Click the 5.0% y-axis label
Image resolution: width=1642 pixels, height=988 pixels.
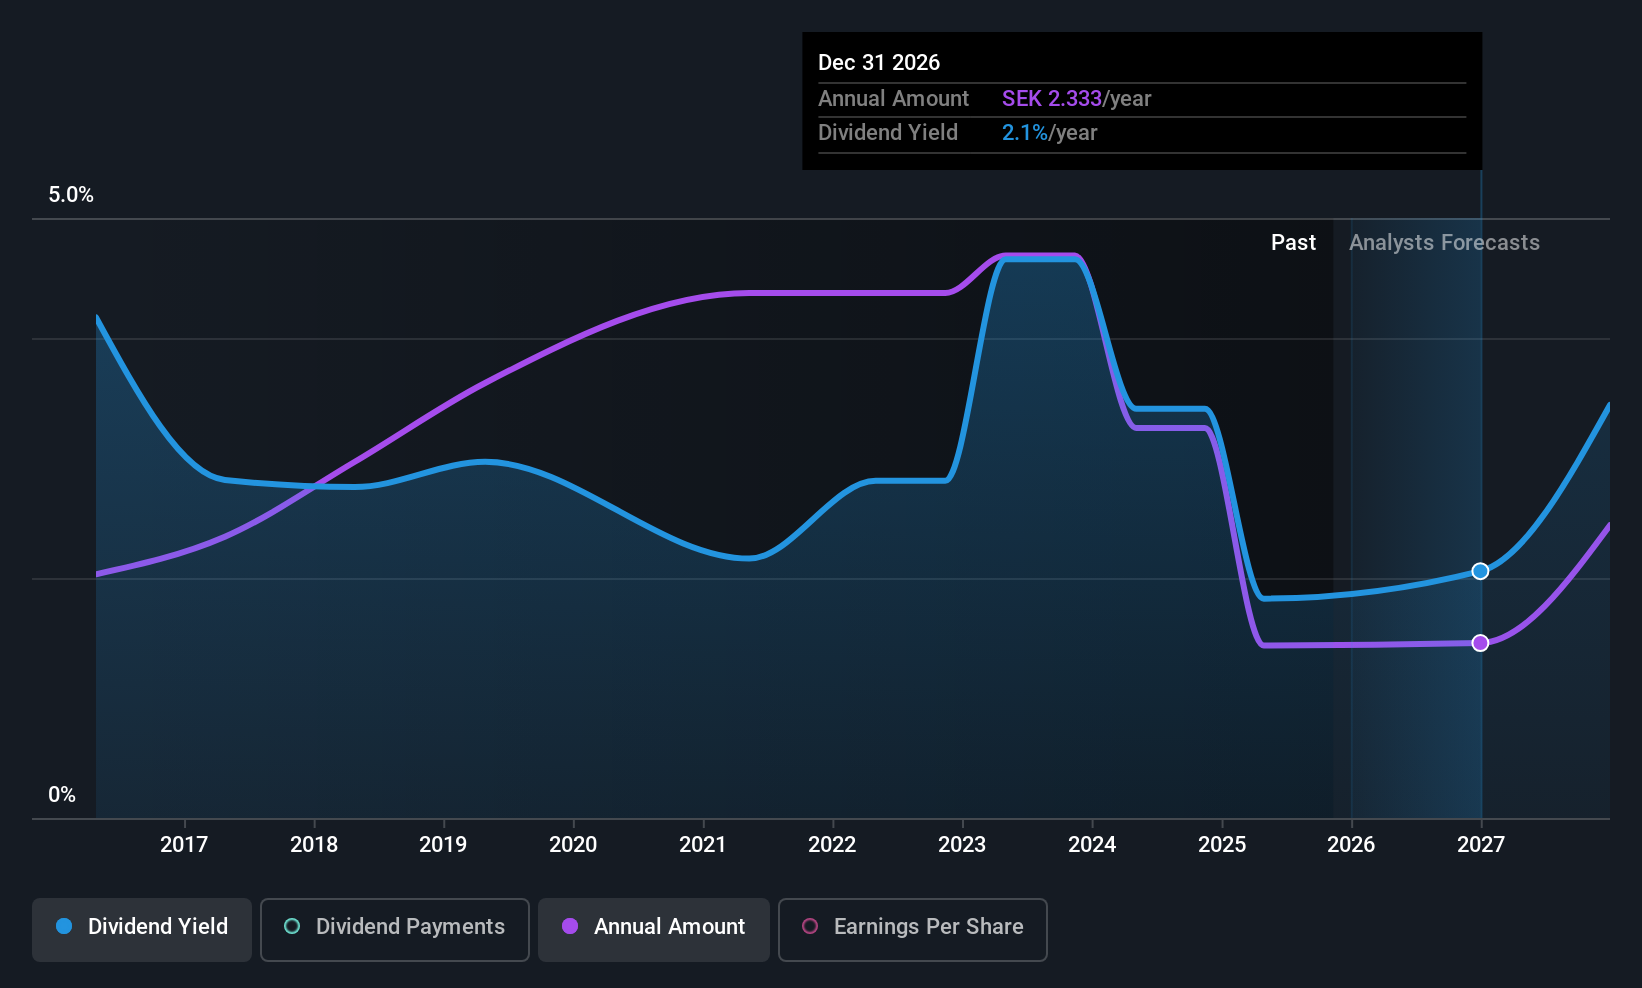tap(71, 195)
